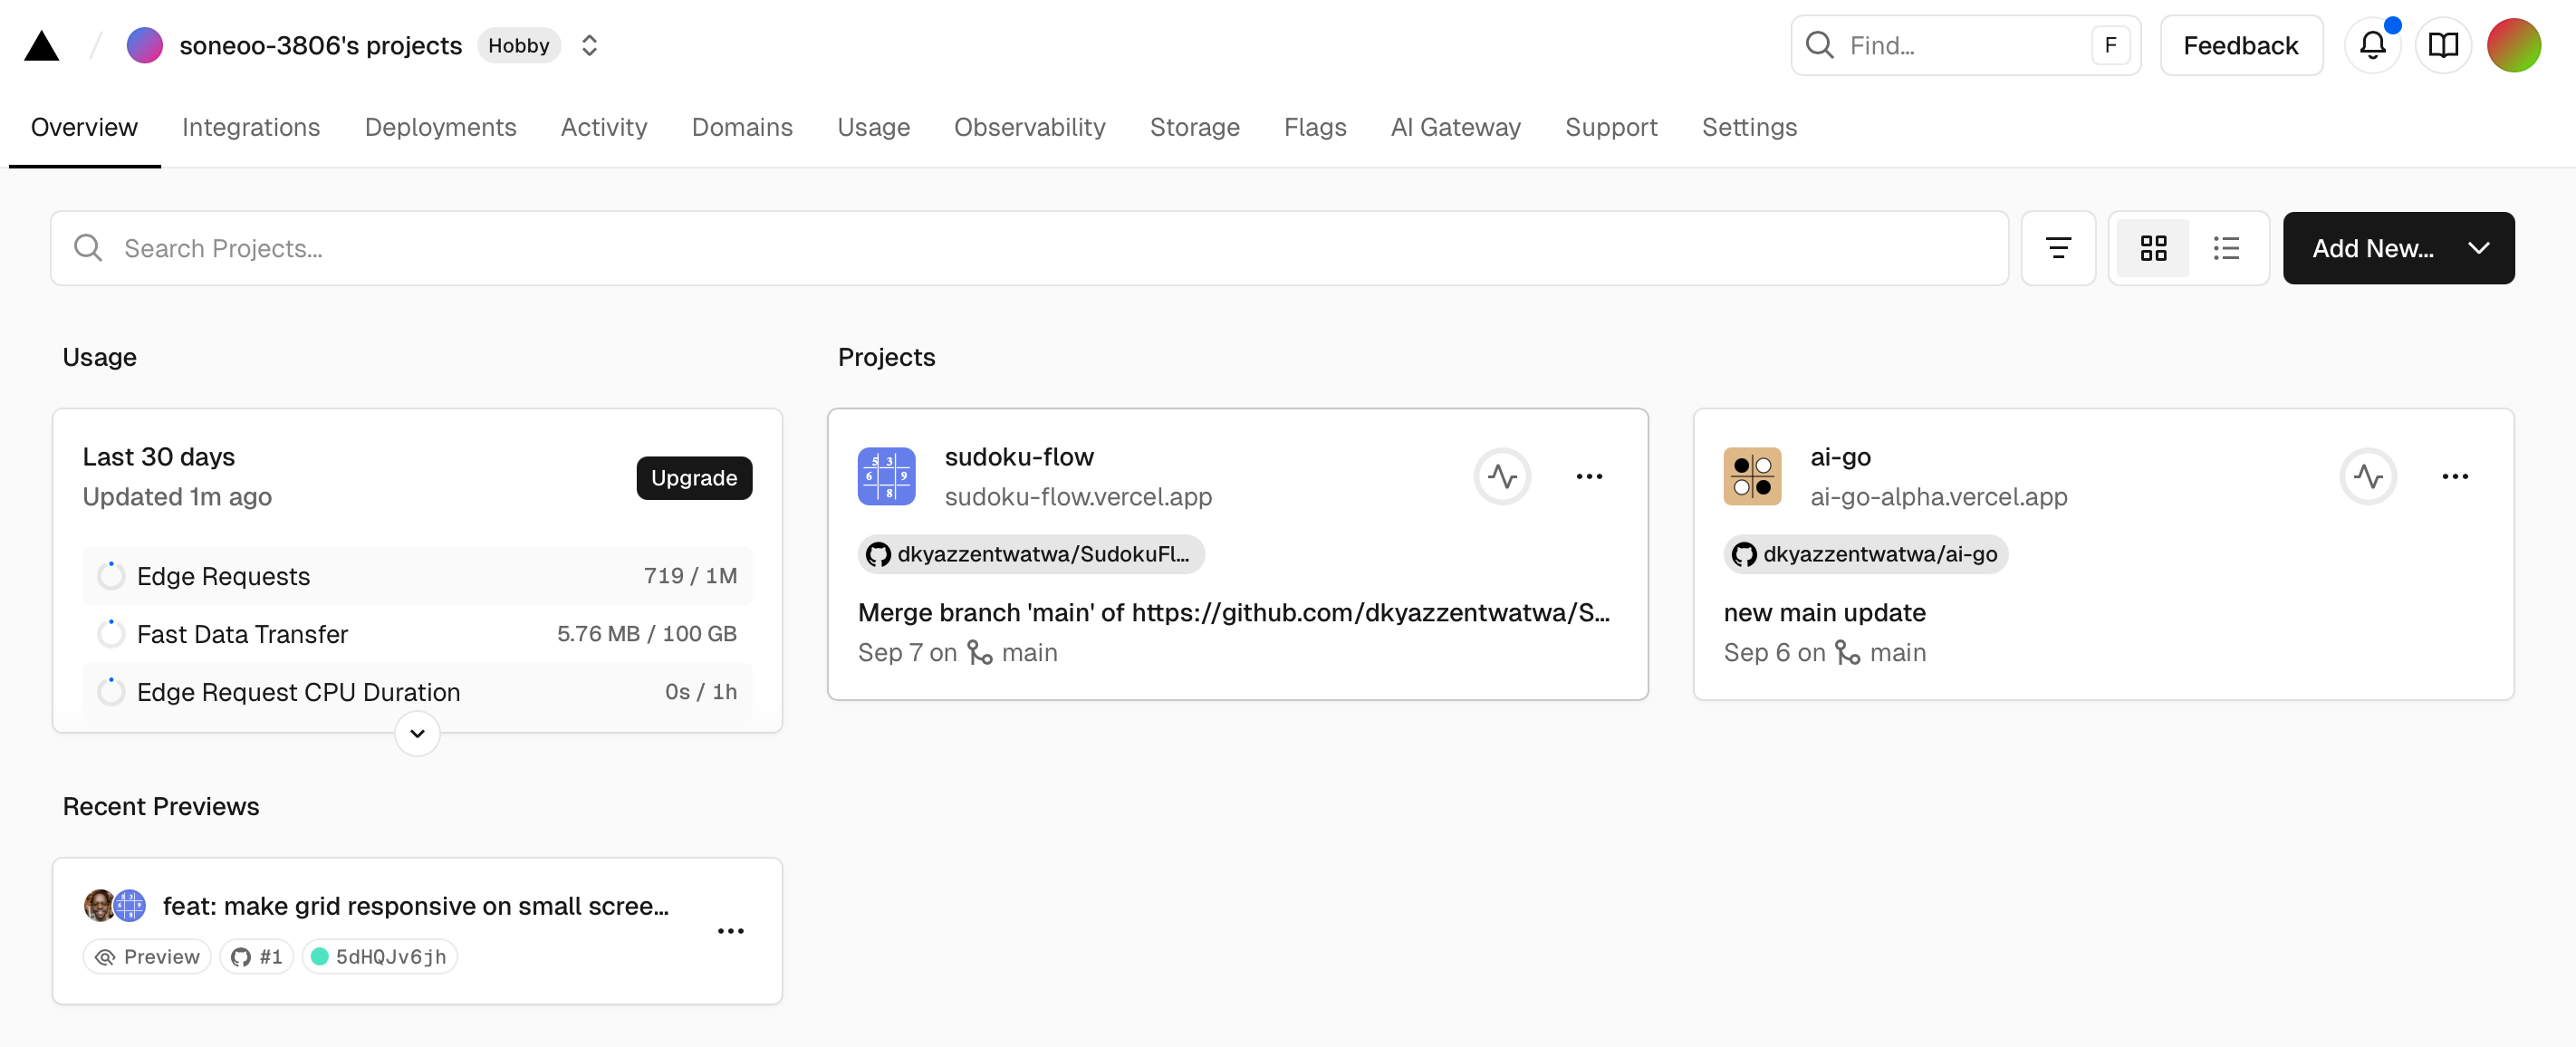Viewport: 2576px width, 1047px height.
Task: Open notifications bell icon
Action: point(2372,45)
